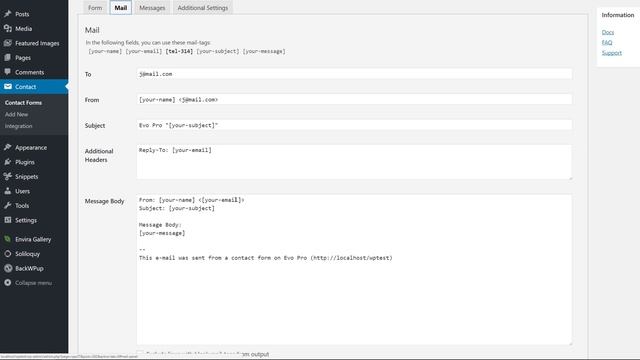Click the [tel-314] mail-tag

tap(179, 51)
